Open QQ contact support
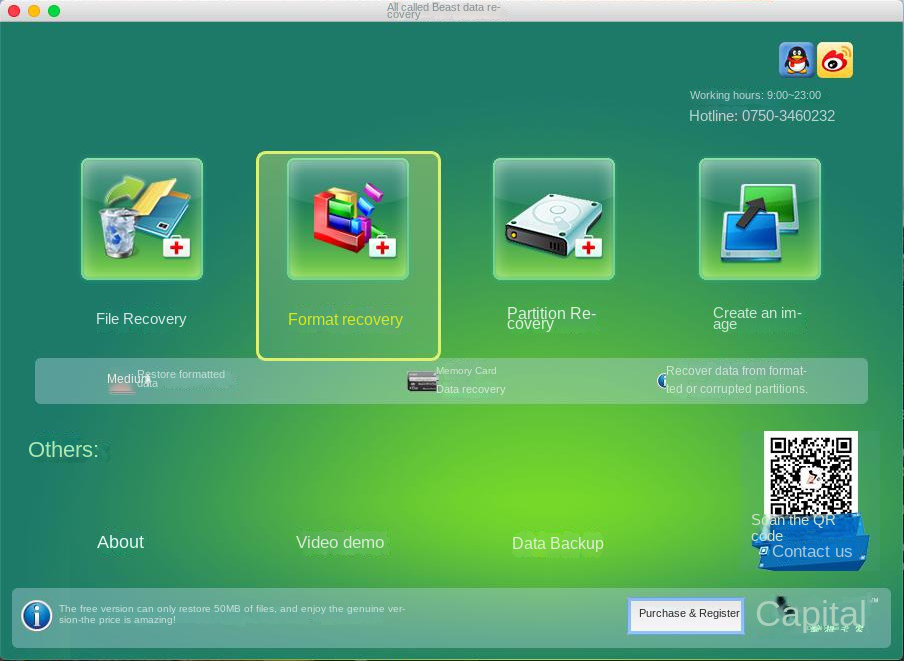The image size is (904, 661). pyautogui.click(x=795, y=60)
